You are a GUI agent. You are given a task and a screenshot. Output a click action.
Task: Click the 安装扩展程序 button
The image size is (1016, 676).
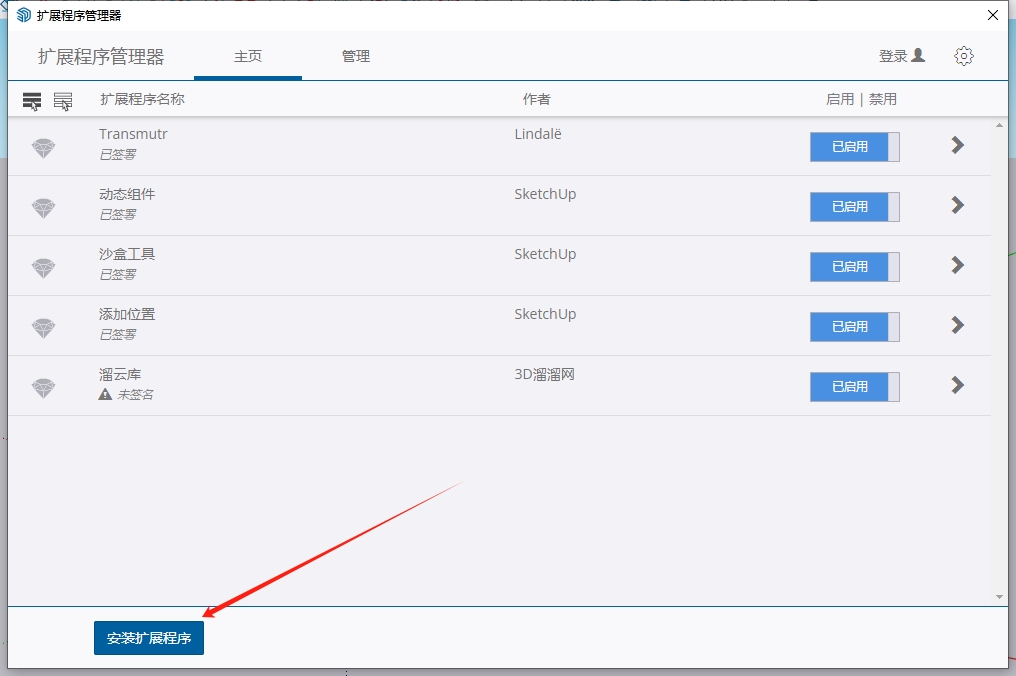coord(149,638)
